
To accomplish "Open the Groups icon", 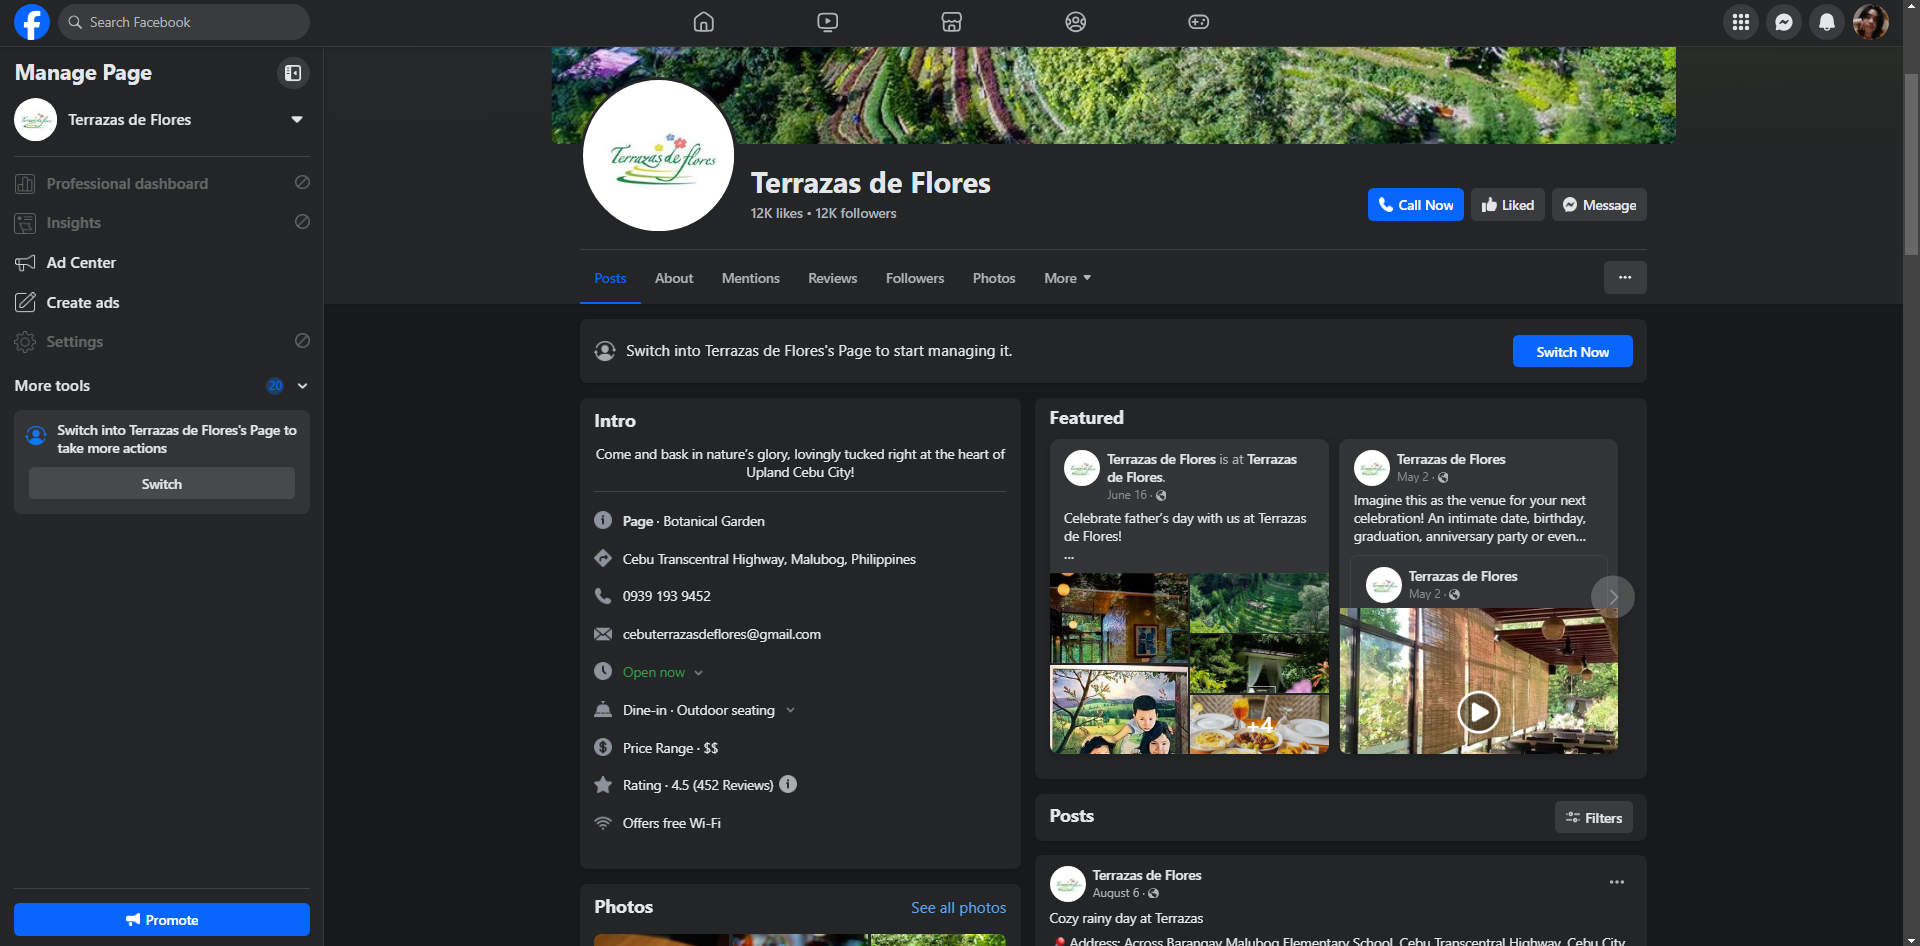I will coord(1076,22).
